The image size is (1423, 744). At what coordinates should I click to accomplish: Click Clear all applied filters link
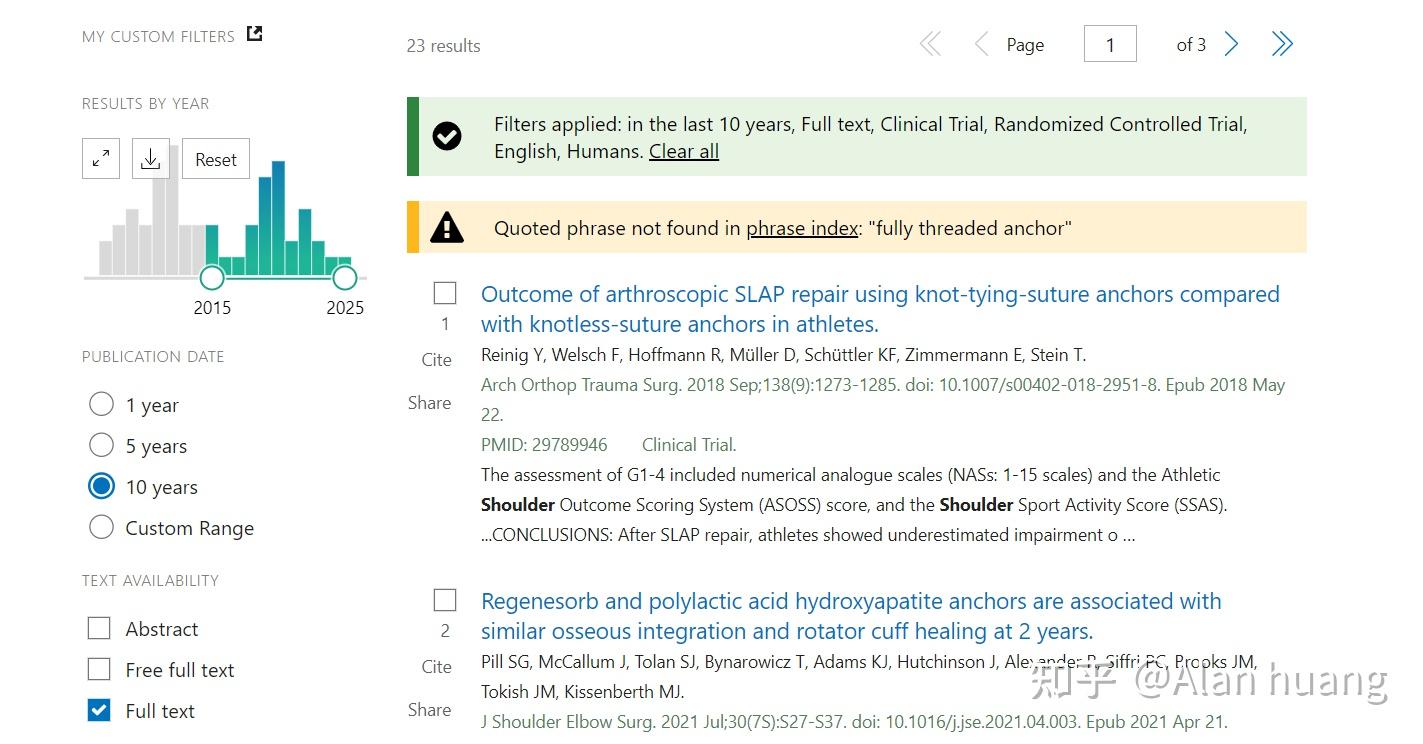[x=684, y=151]
